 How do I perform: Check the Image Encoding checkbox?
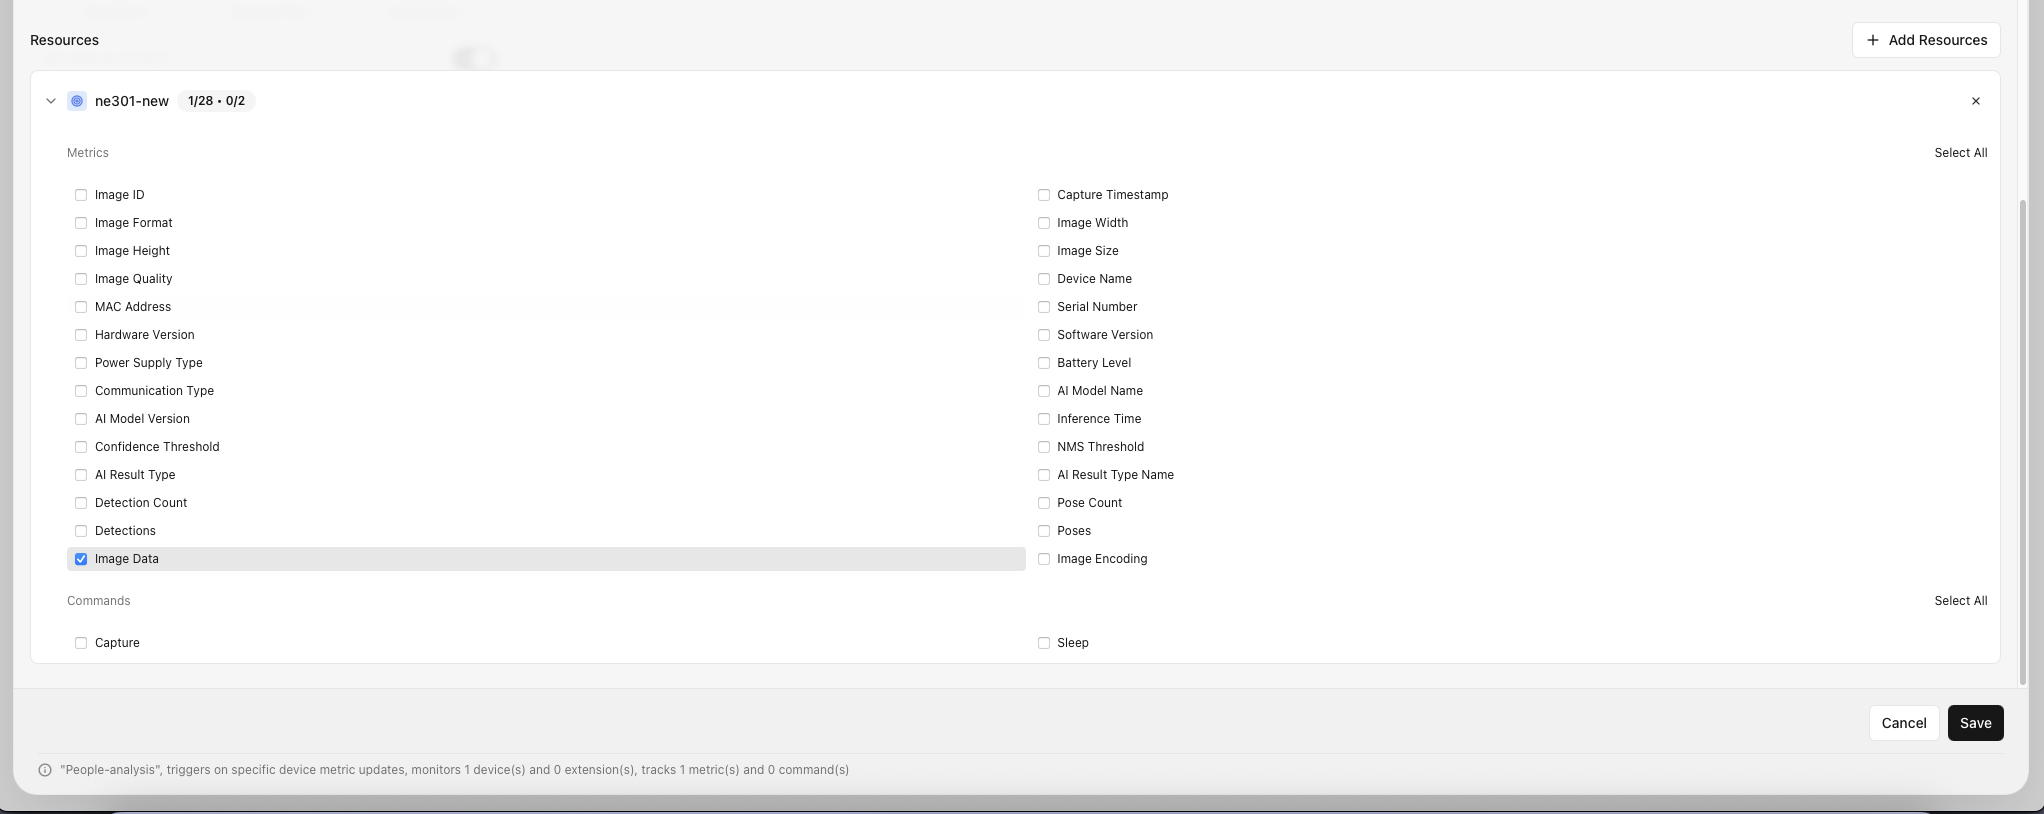[1043, 559]
